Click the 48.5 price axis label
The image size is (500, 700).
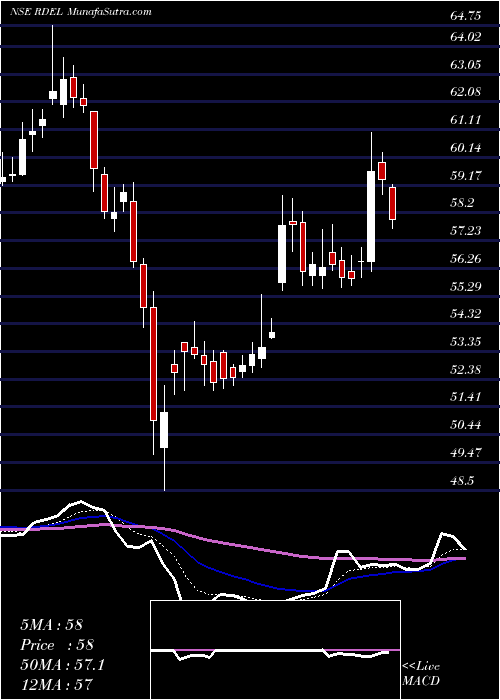click(462, 480)
